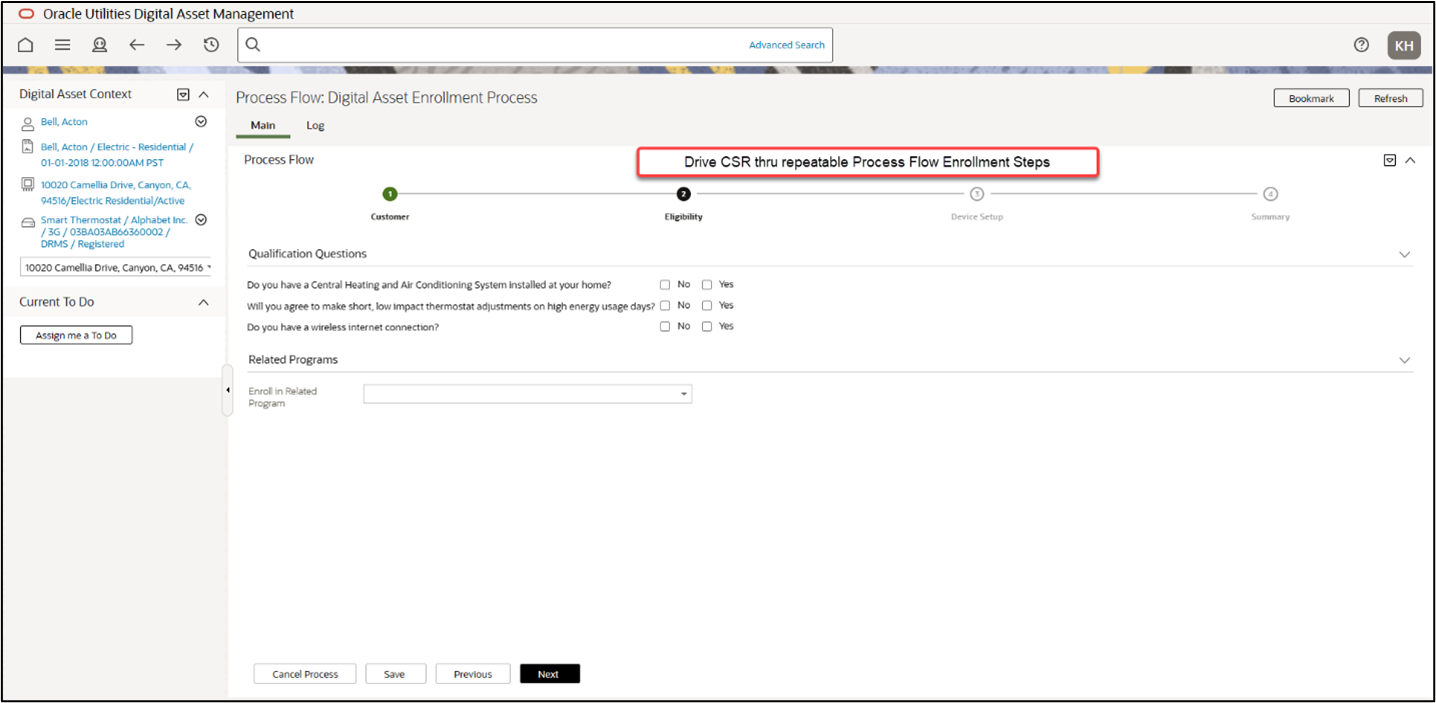Navigate back with the left arrow icon
This screenshot has height=703, width=1436.
[x=137, y=45]
